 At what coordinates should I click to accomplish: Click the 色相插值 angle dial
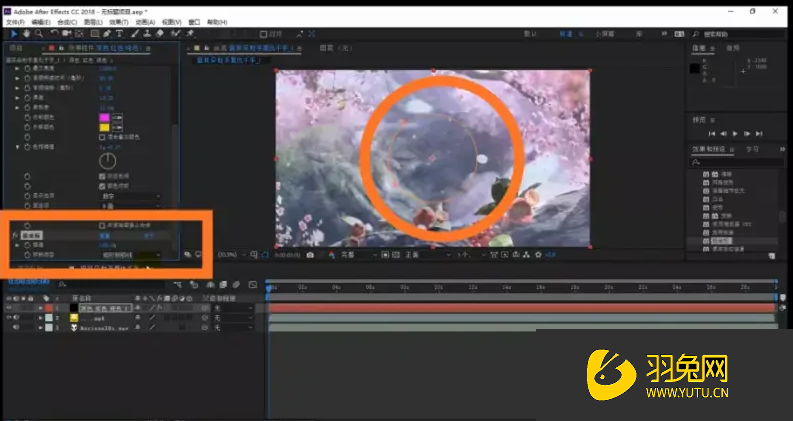click(107, 161)
